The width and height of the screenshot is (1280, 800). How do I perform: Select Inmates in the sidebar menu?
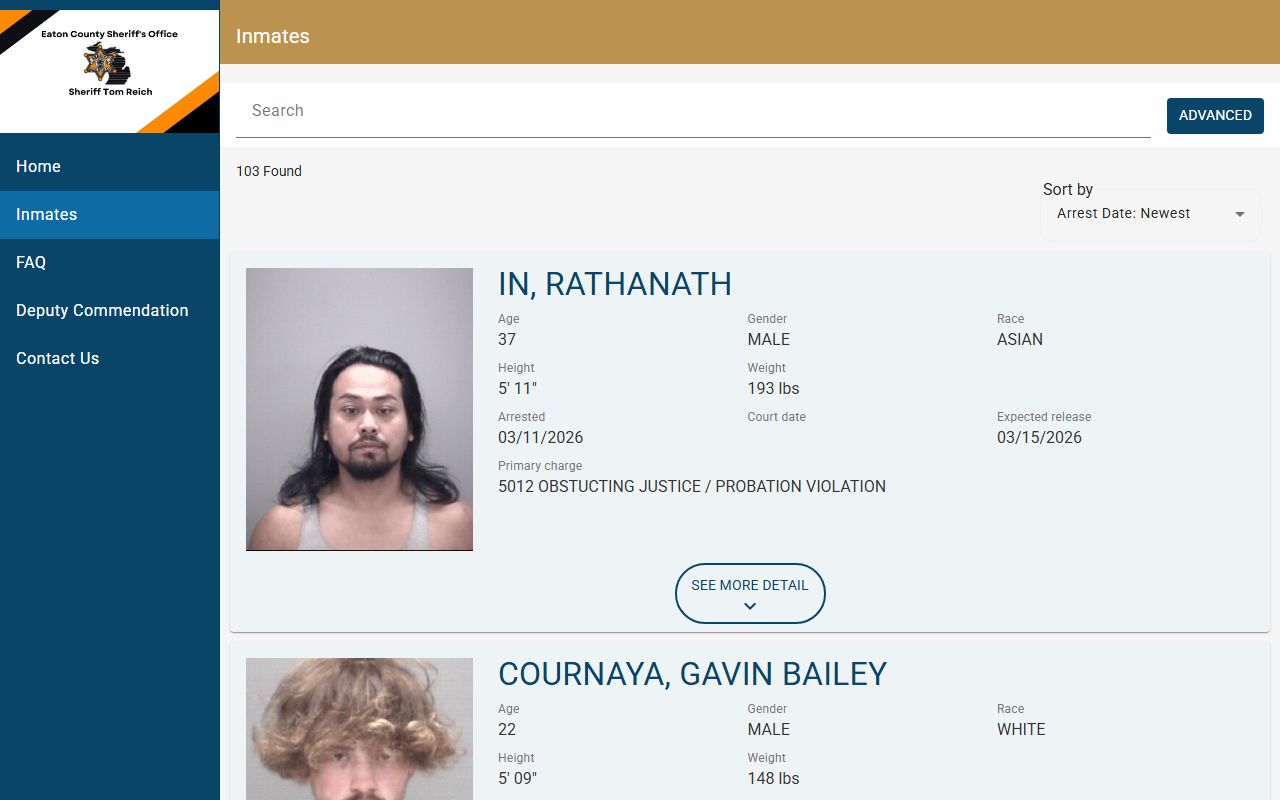pyautogui.click(x=109, y=215)
